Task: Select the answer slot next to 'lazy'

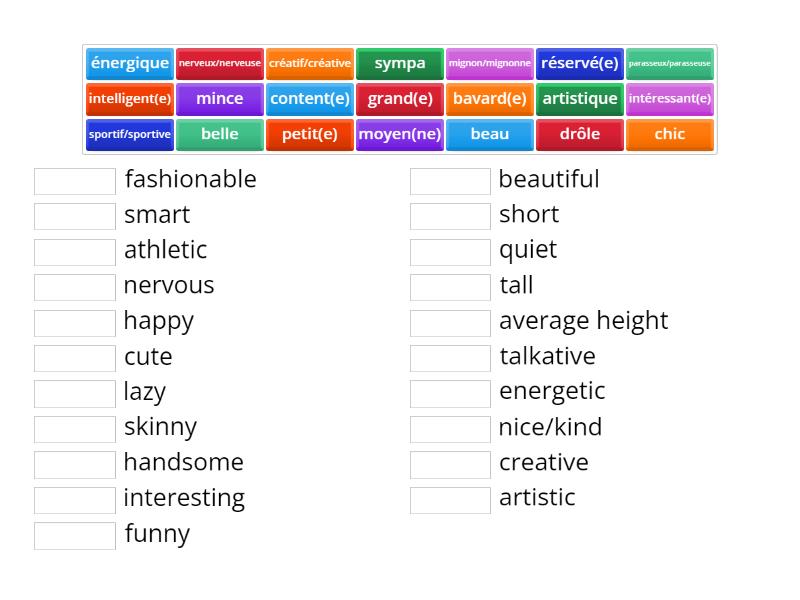Action: pyautogui.click(x=75, y=393)
